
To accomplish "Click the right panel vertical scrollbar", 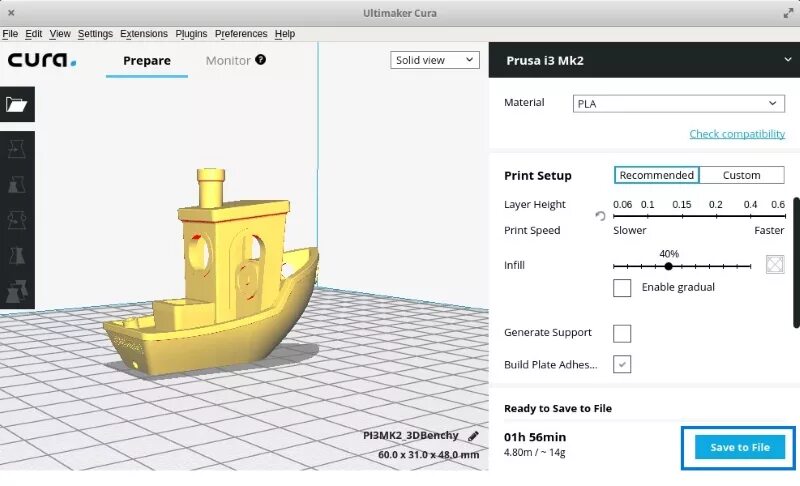I will tap(796, 263).
